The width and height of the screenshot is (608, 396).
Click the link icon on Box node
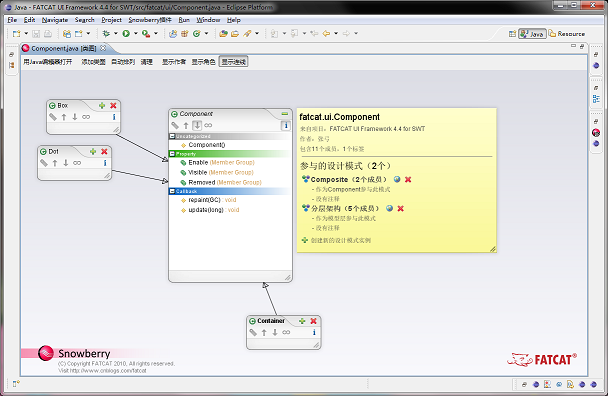pos(86,117)
